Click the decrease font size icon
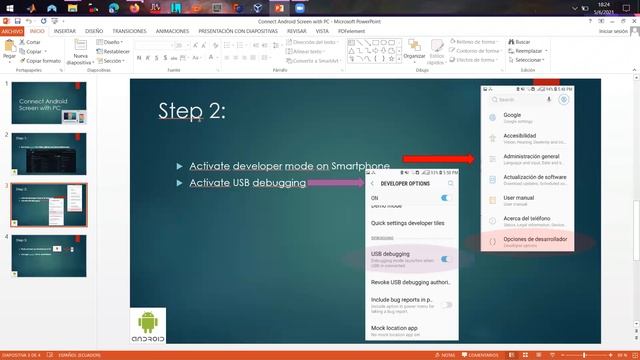Image resolution: width=640 pixels, height=360 pixels. pos(204,45)
